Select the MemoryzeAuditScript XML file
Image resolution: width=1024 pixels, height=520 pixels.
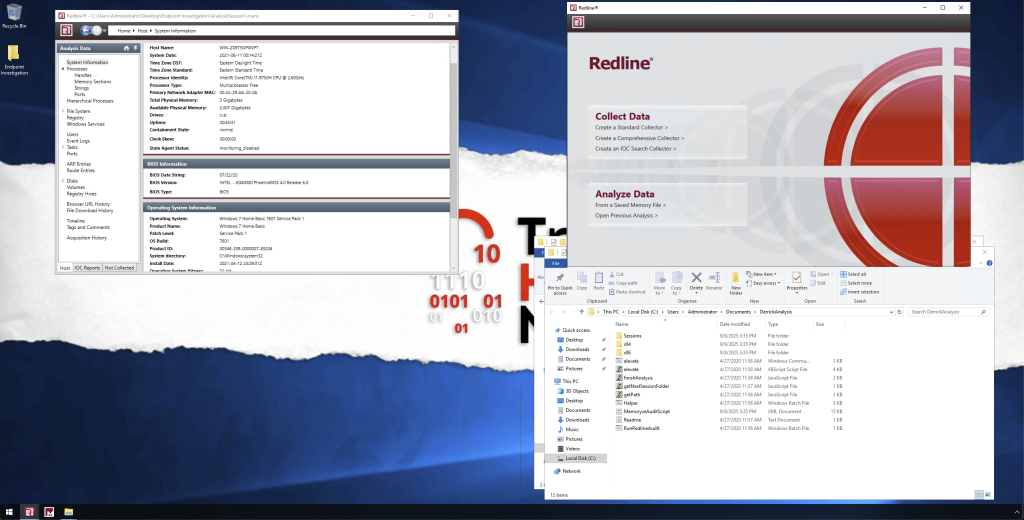coord(647,412)
